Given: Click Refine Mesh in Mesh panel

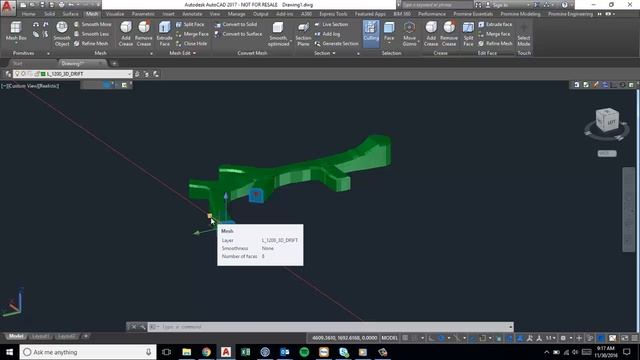Looking at the screenshot, I should pyautogui.click(x=91, y=43).
